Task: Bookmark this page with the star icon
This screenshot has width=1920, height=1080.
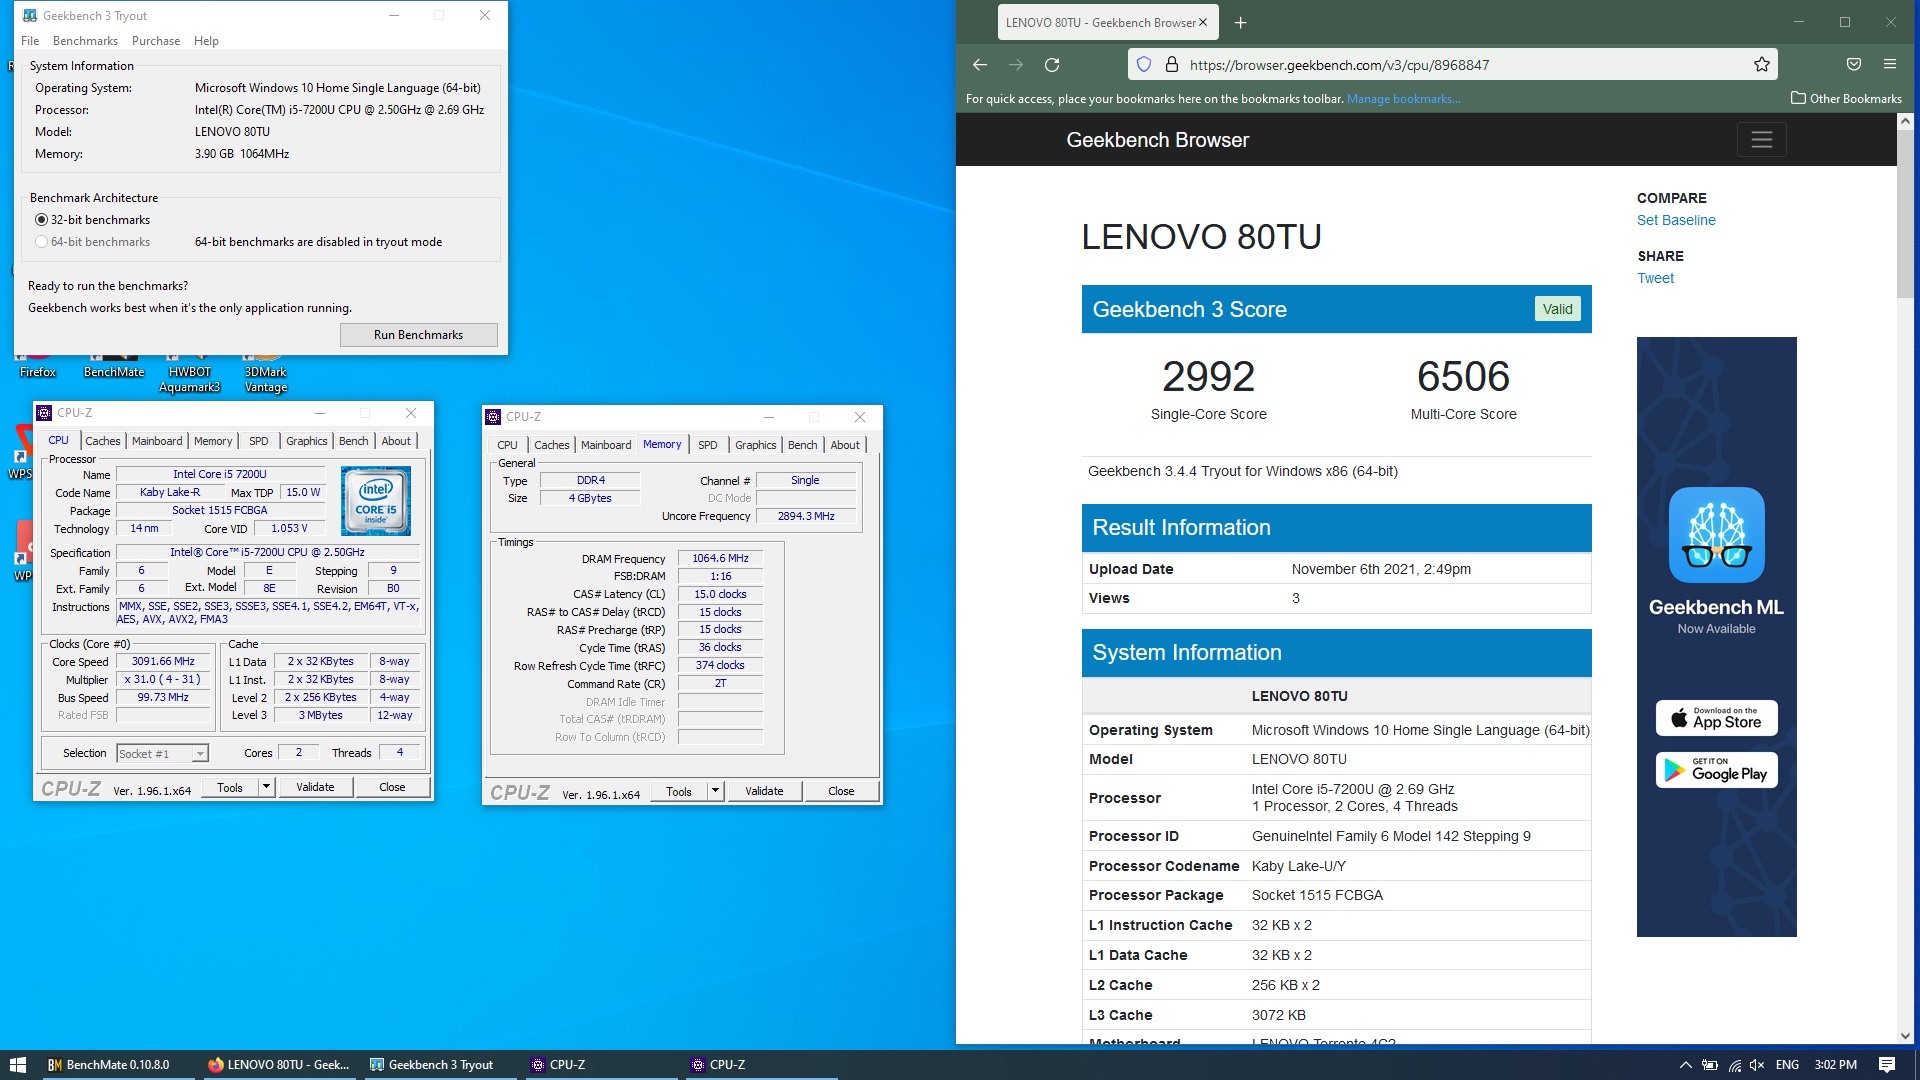Action: [1762, 65]
